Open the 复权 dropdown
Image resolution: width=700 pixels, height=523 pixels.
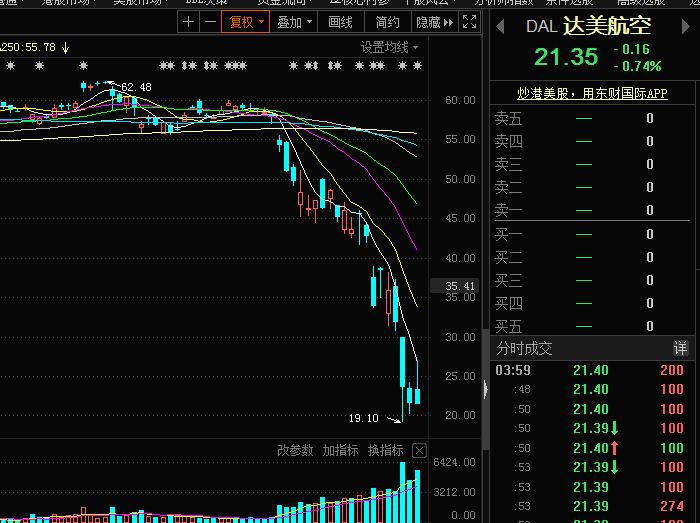click(x=246, y=22)
